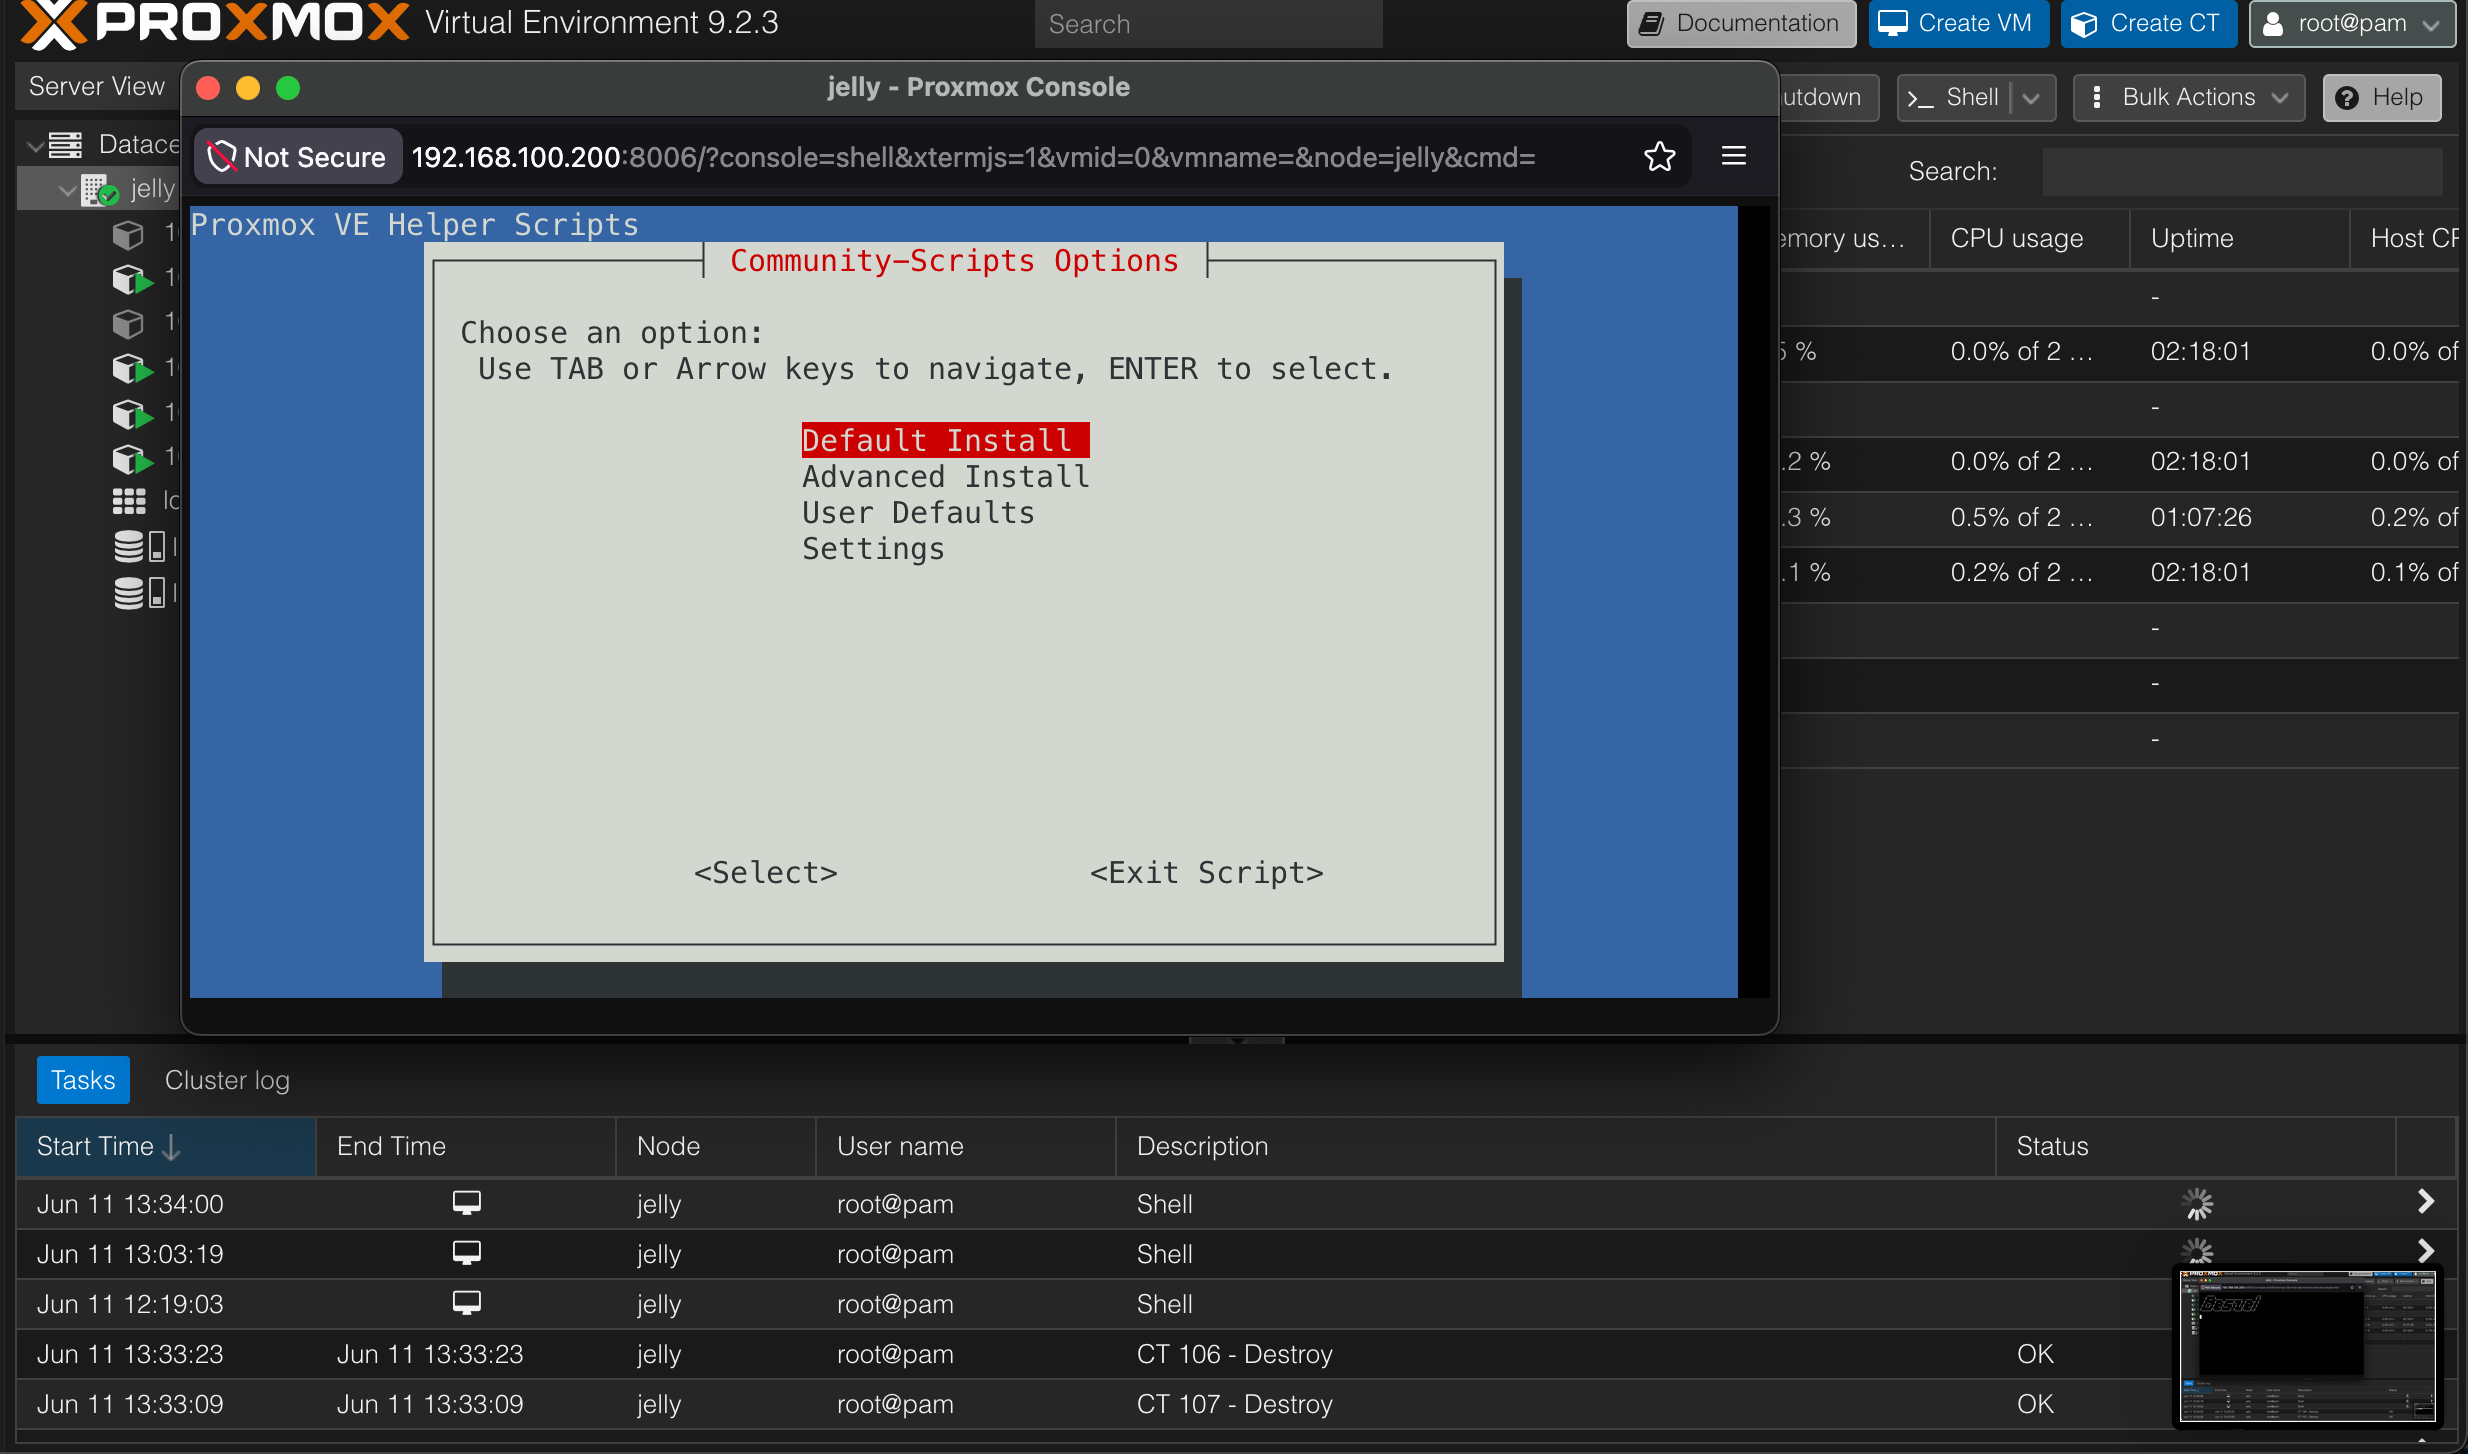Click the Help question mark button
The height and width of the screenshot is (1454, 2468).
pyautogui.click(x=2382, y=97)
